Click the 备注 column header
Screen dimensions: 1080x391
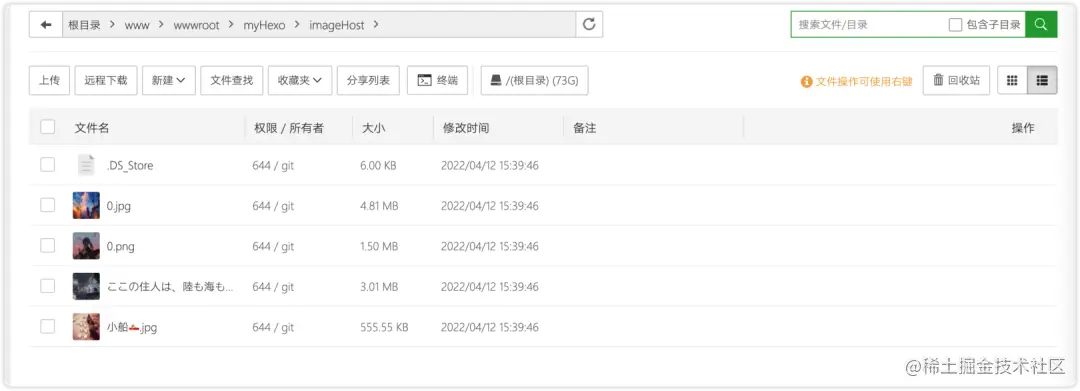coord(584,128)
